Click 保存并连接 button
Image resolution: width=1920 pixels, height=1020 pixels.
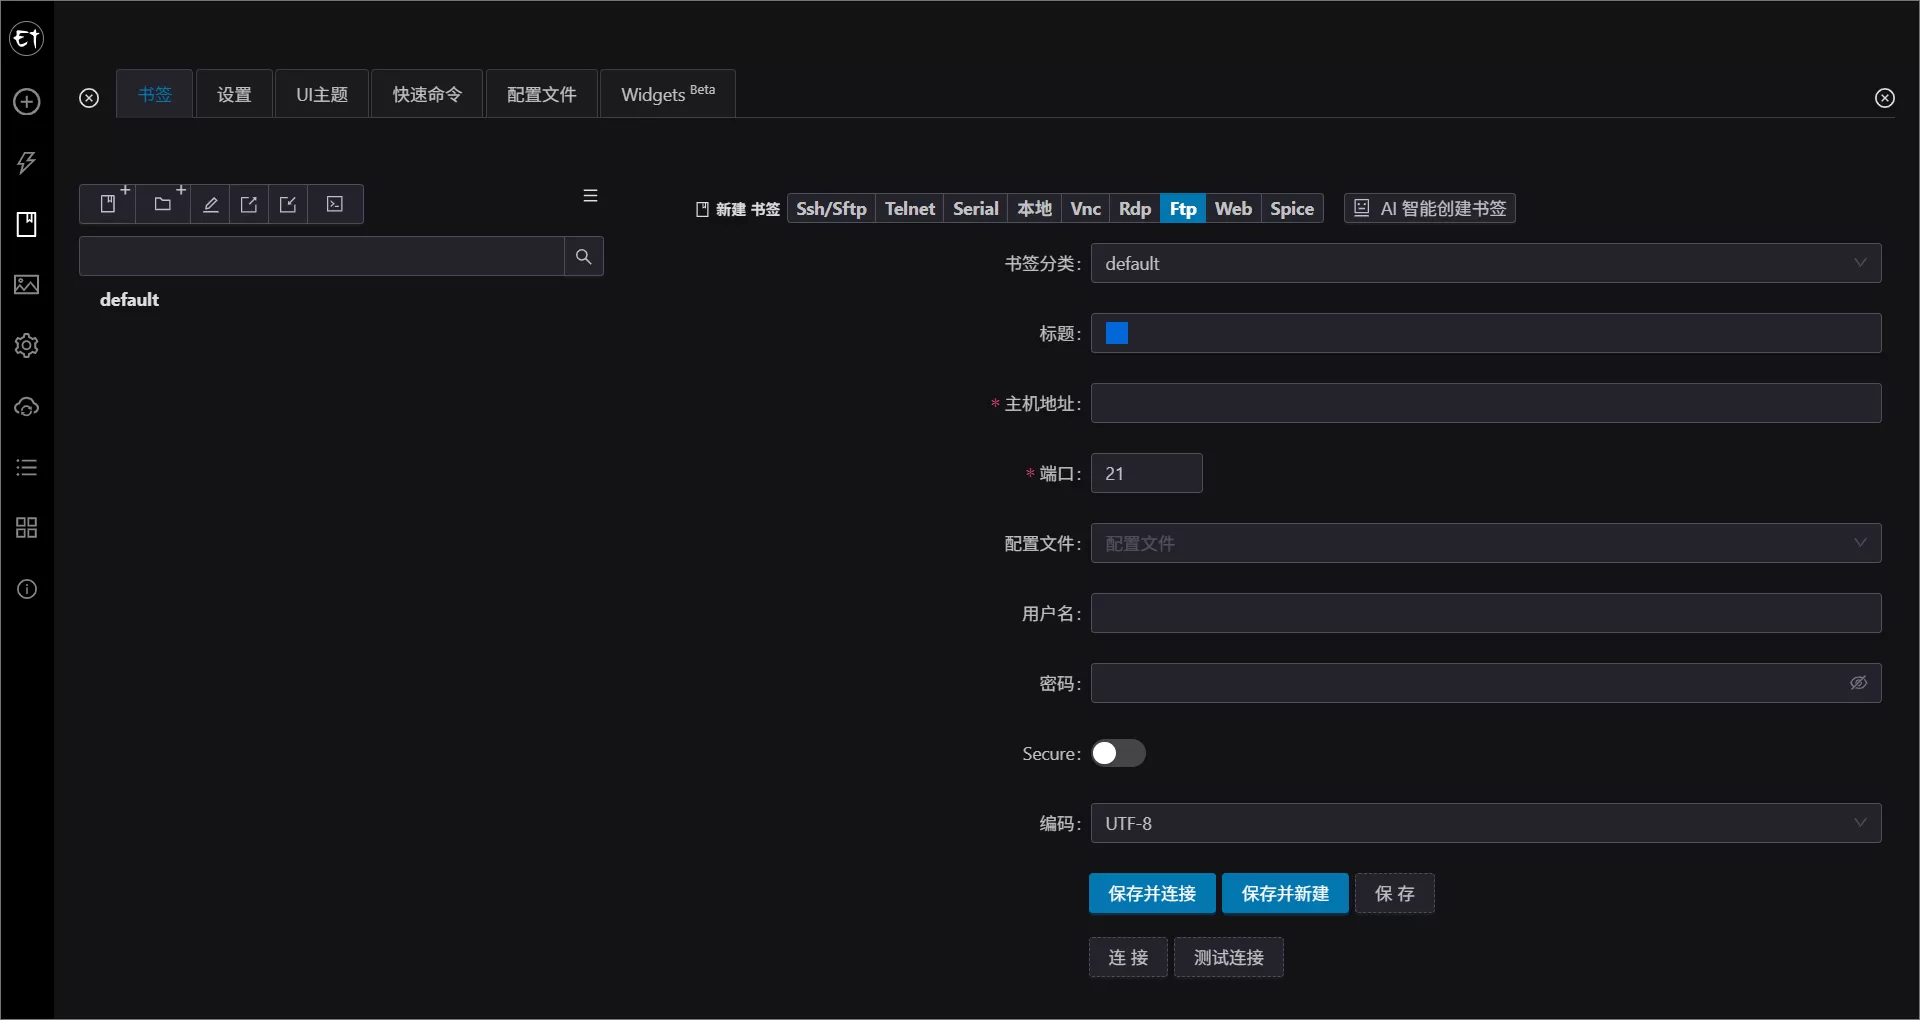(x=1152, y=893)
